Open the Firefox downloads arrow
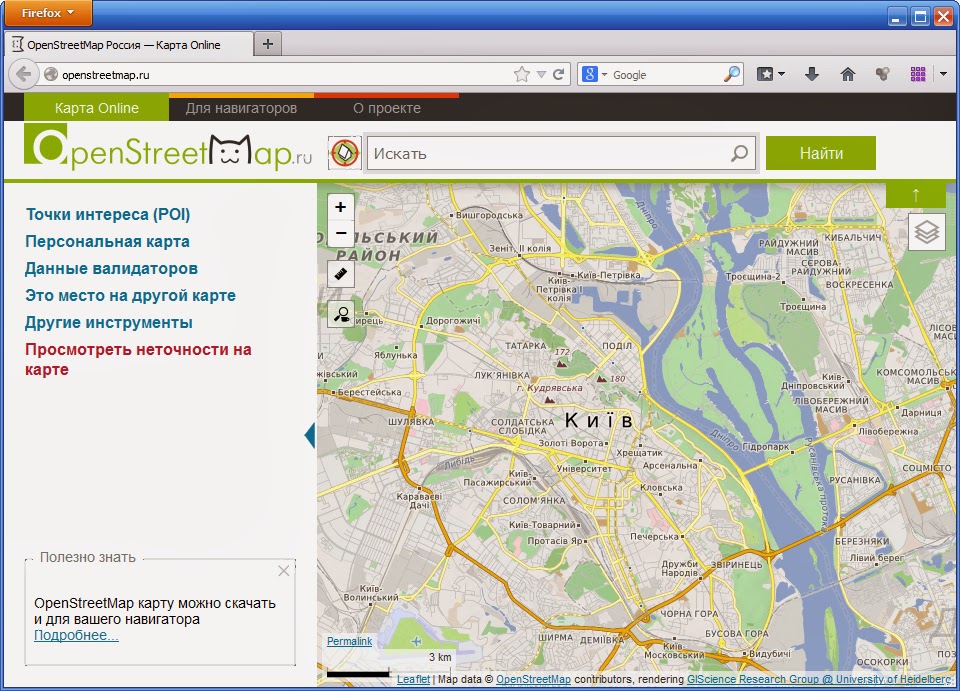Screen dimensions: 960x691 pyautogui.click(x=812, y=74)
